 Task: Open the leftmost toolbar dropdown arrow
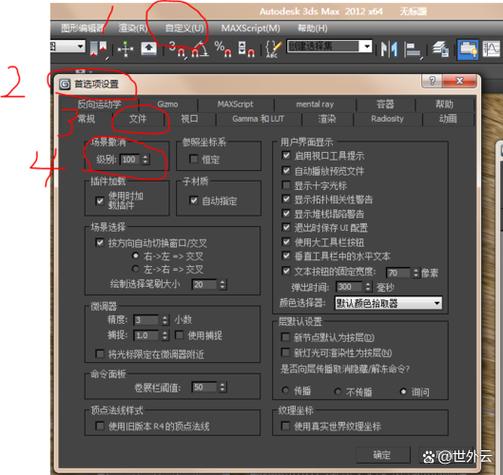click(80, 46)
